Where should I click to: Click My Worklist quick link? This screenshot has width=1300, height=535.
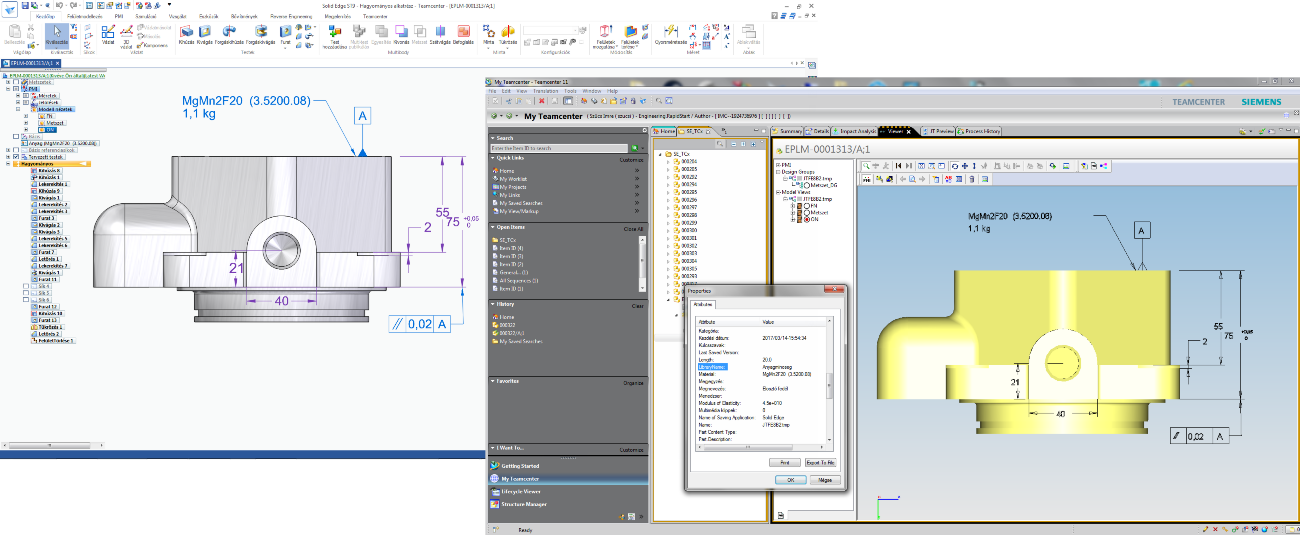point(512,178)
